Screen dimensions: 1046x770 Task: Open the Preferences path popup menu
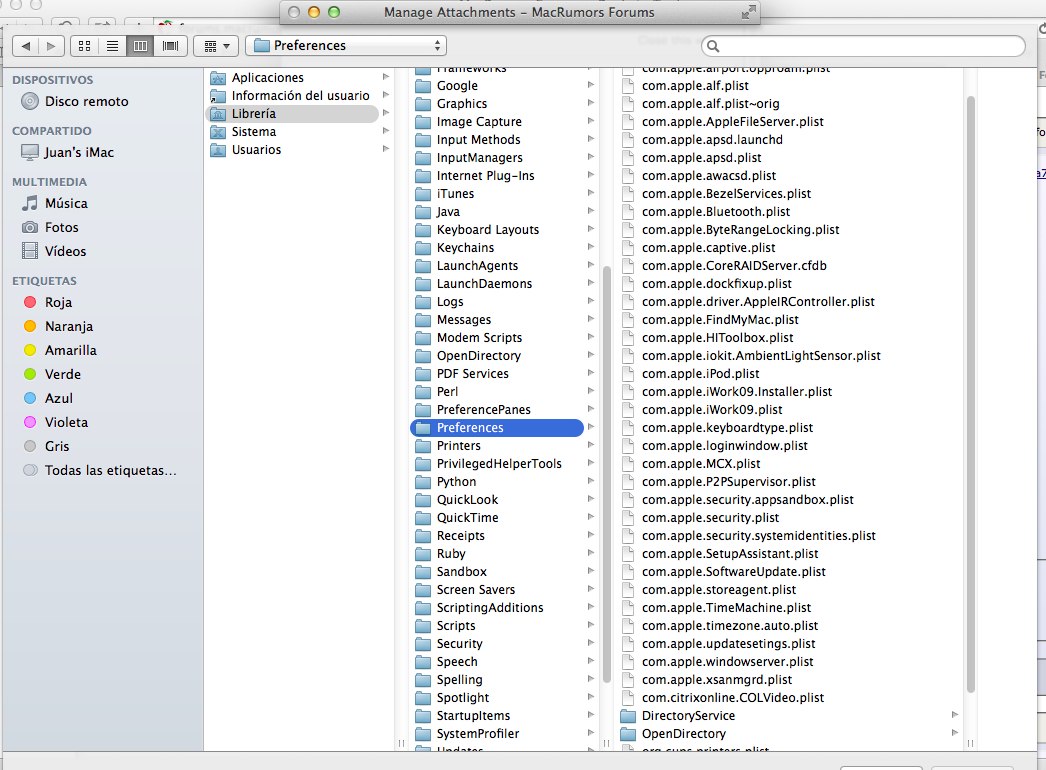(x=346, y=45)
